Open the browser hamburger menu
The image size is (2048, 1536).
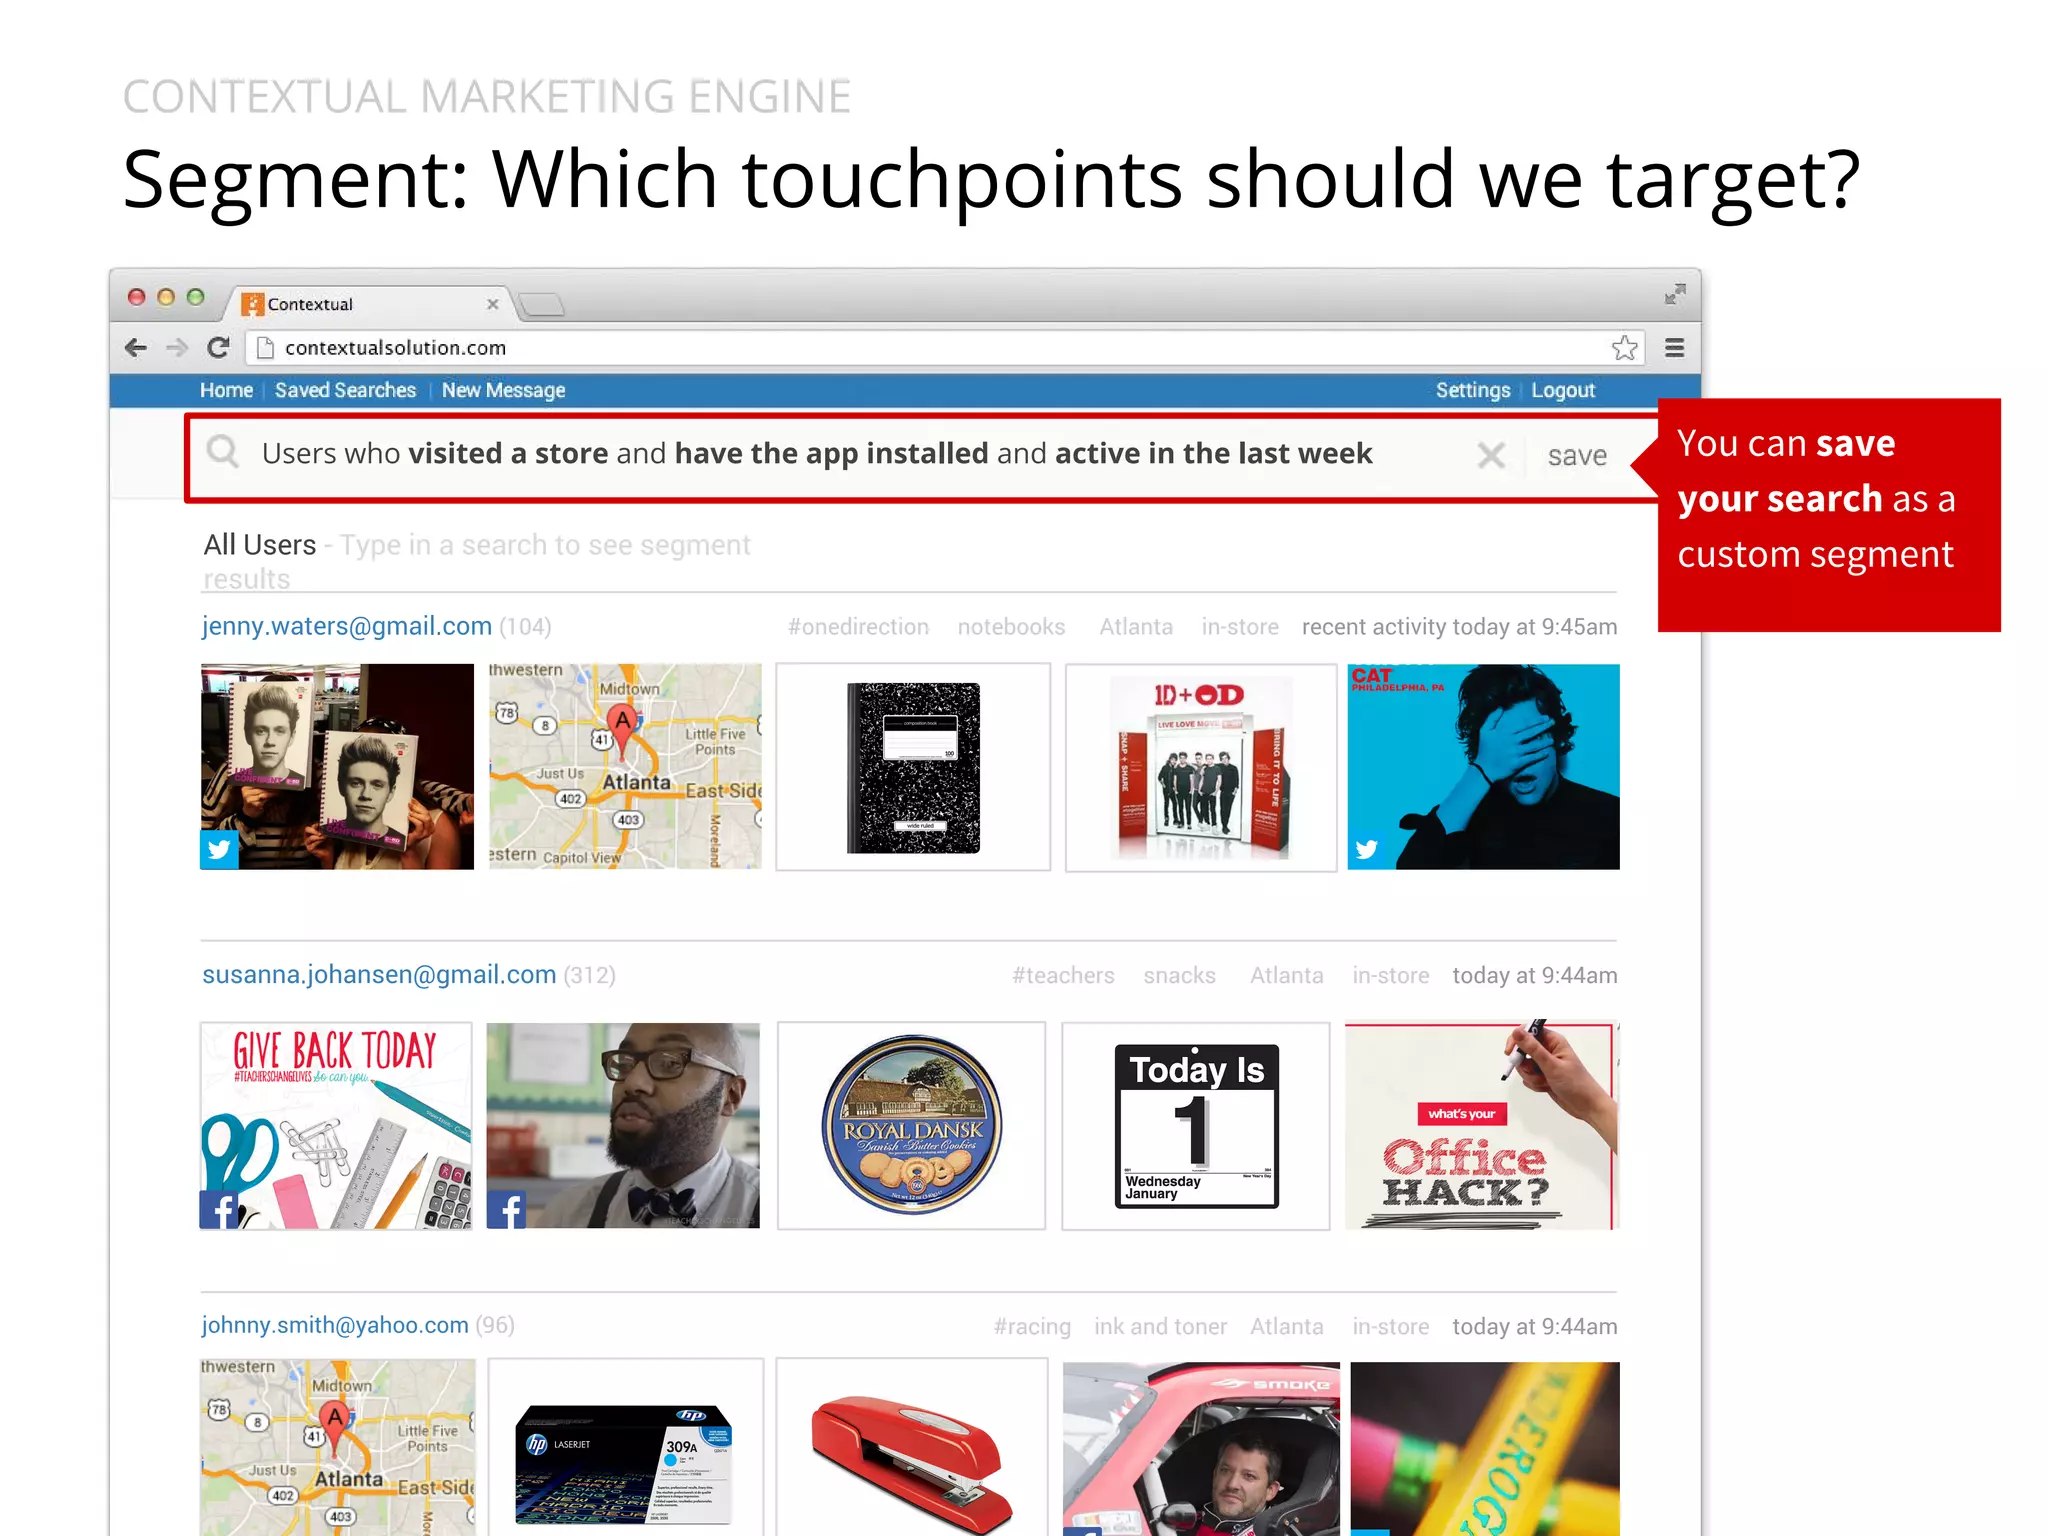(1674, 347)
